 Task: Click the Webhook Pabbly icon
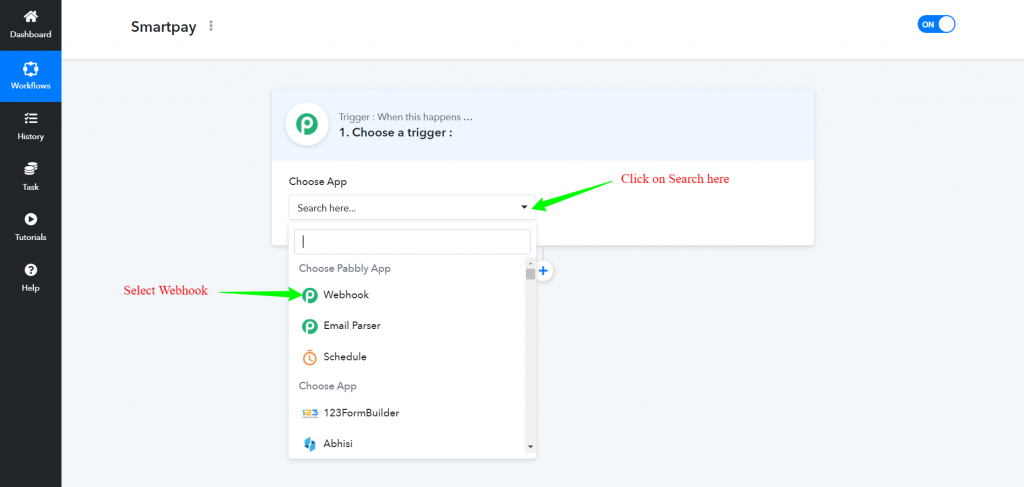pyautogui.click(x=310, y=296)
